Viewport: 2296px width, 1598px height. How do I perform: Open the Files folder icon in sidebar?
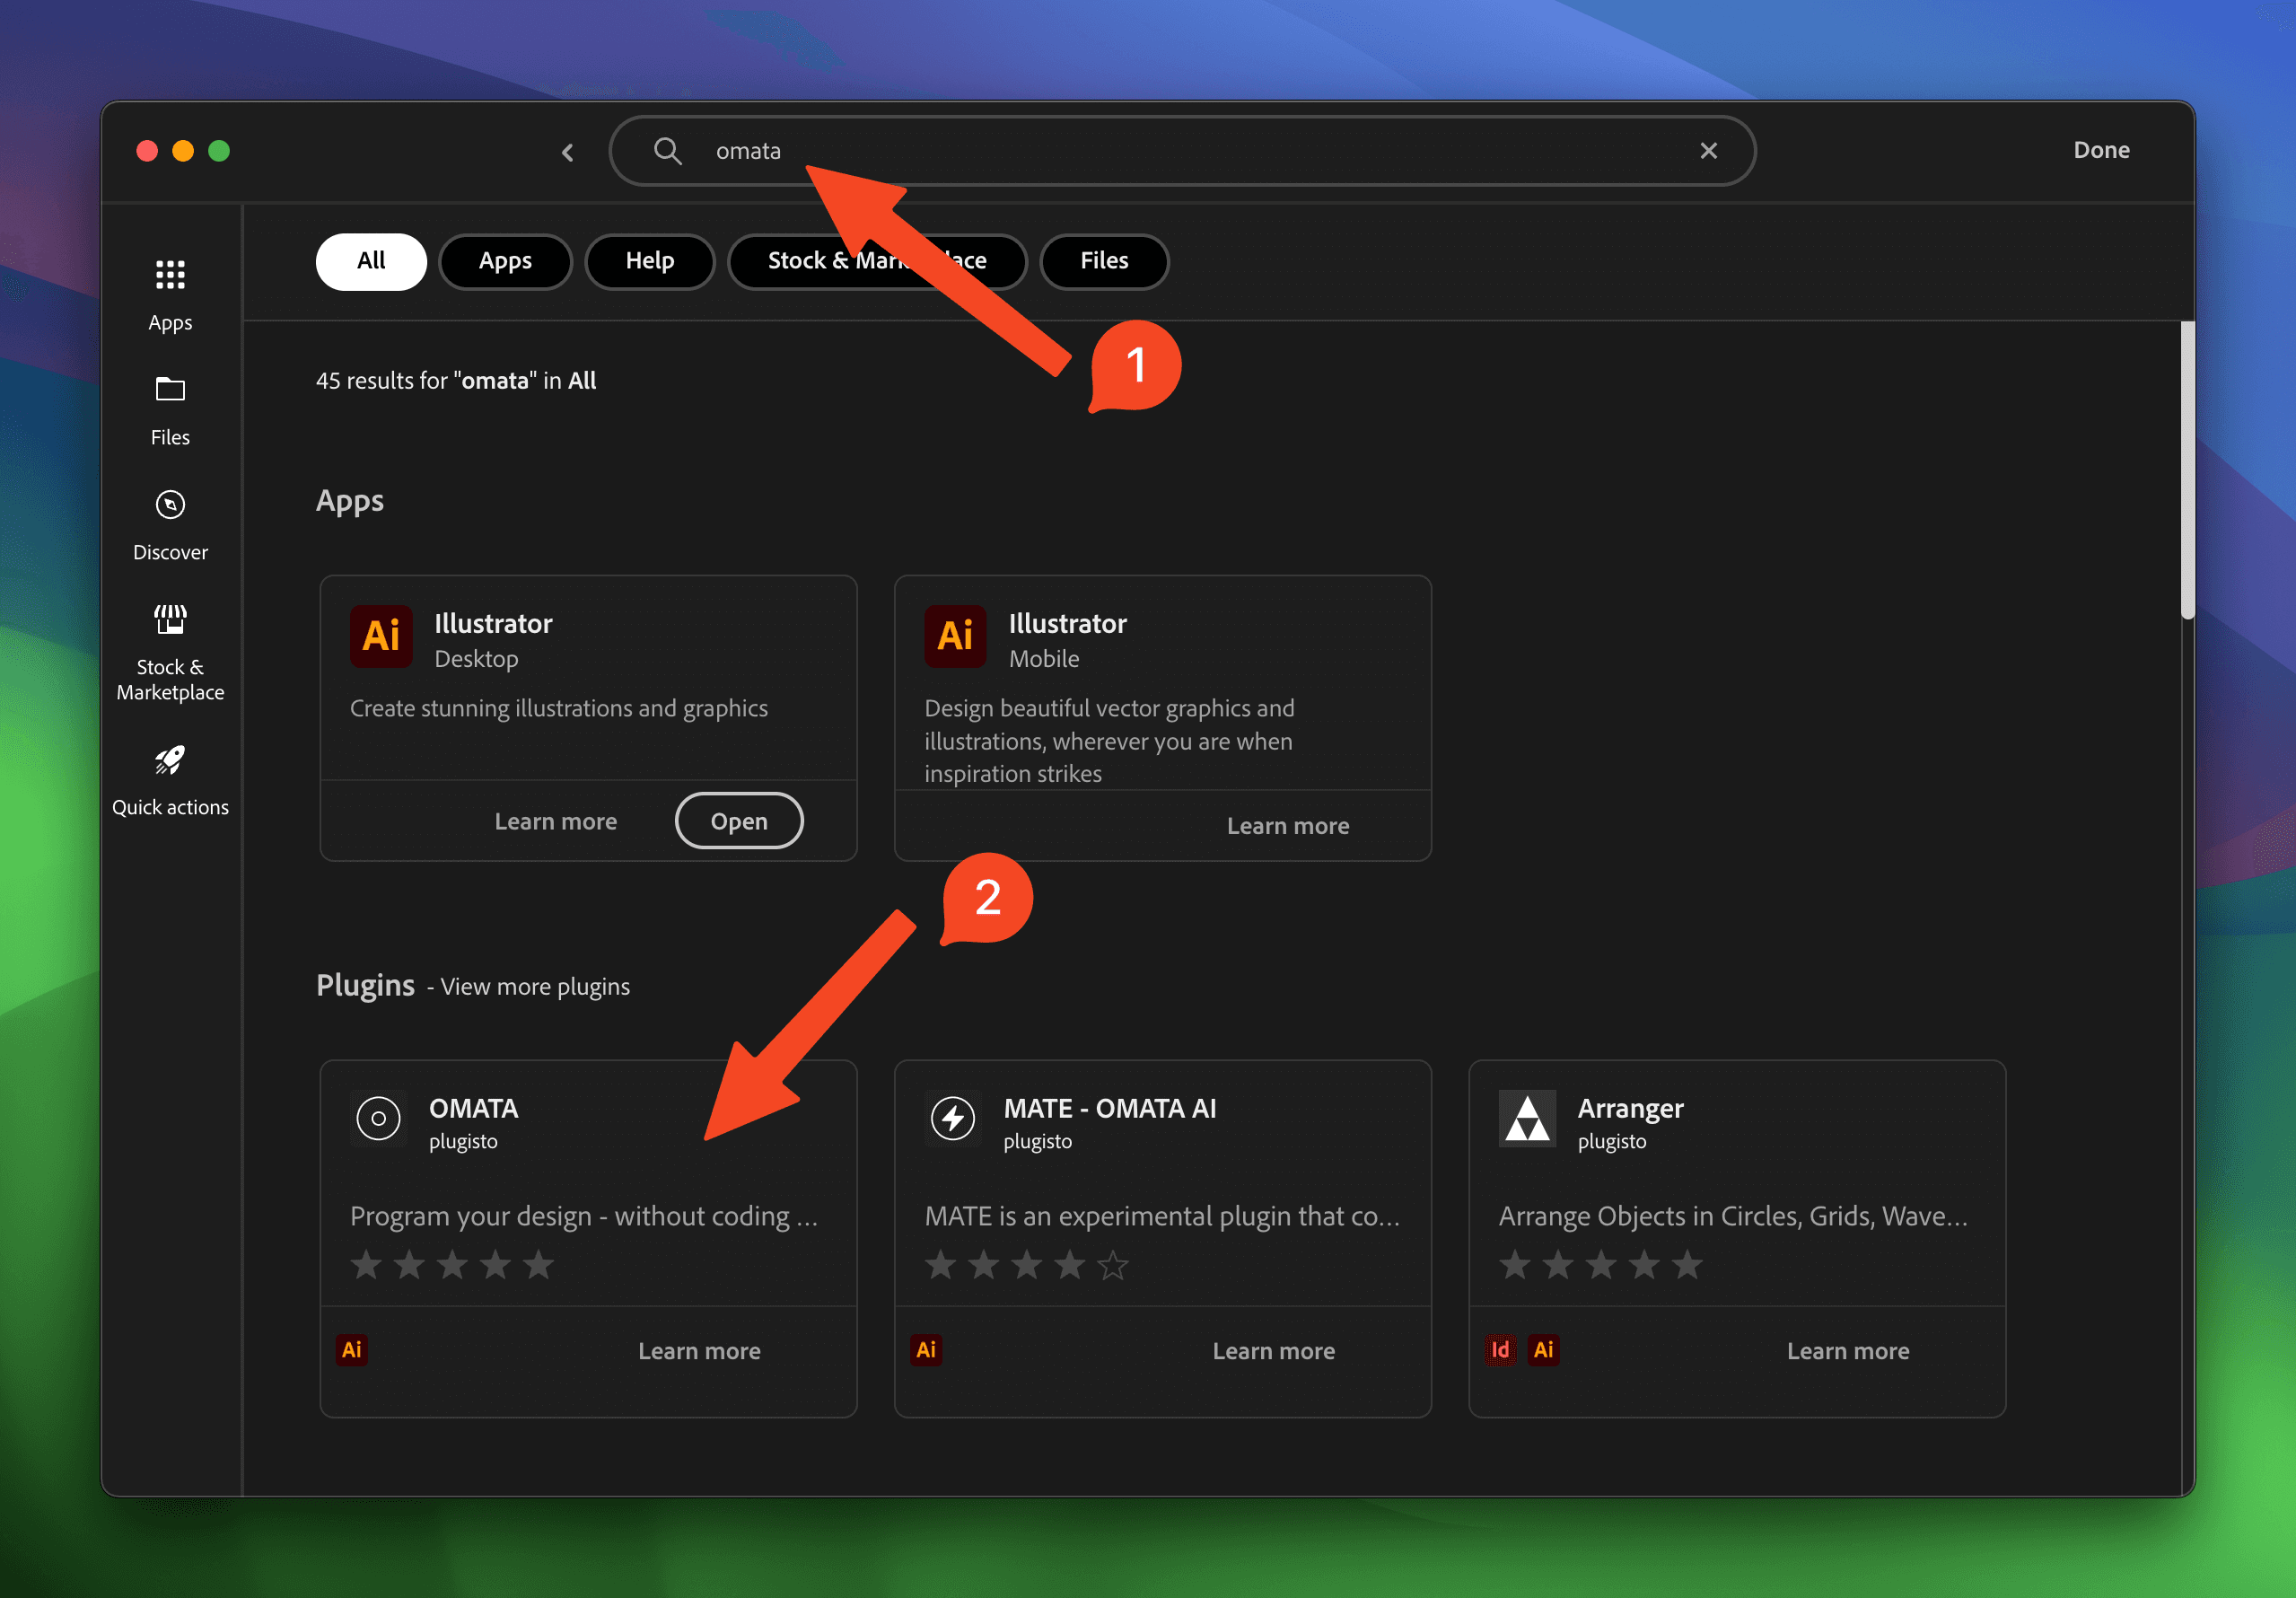[170, 389]
